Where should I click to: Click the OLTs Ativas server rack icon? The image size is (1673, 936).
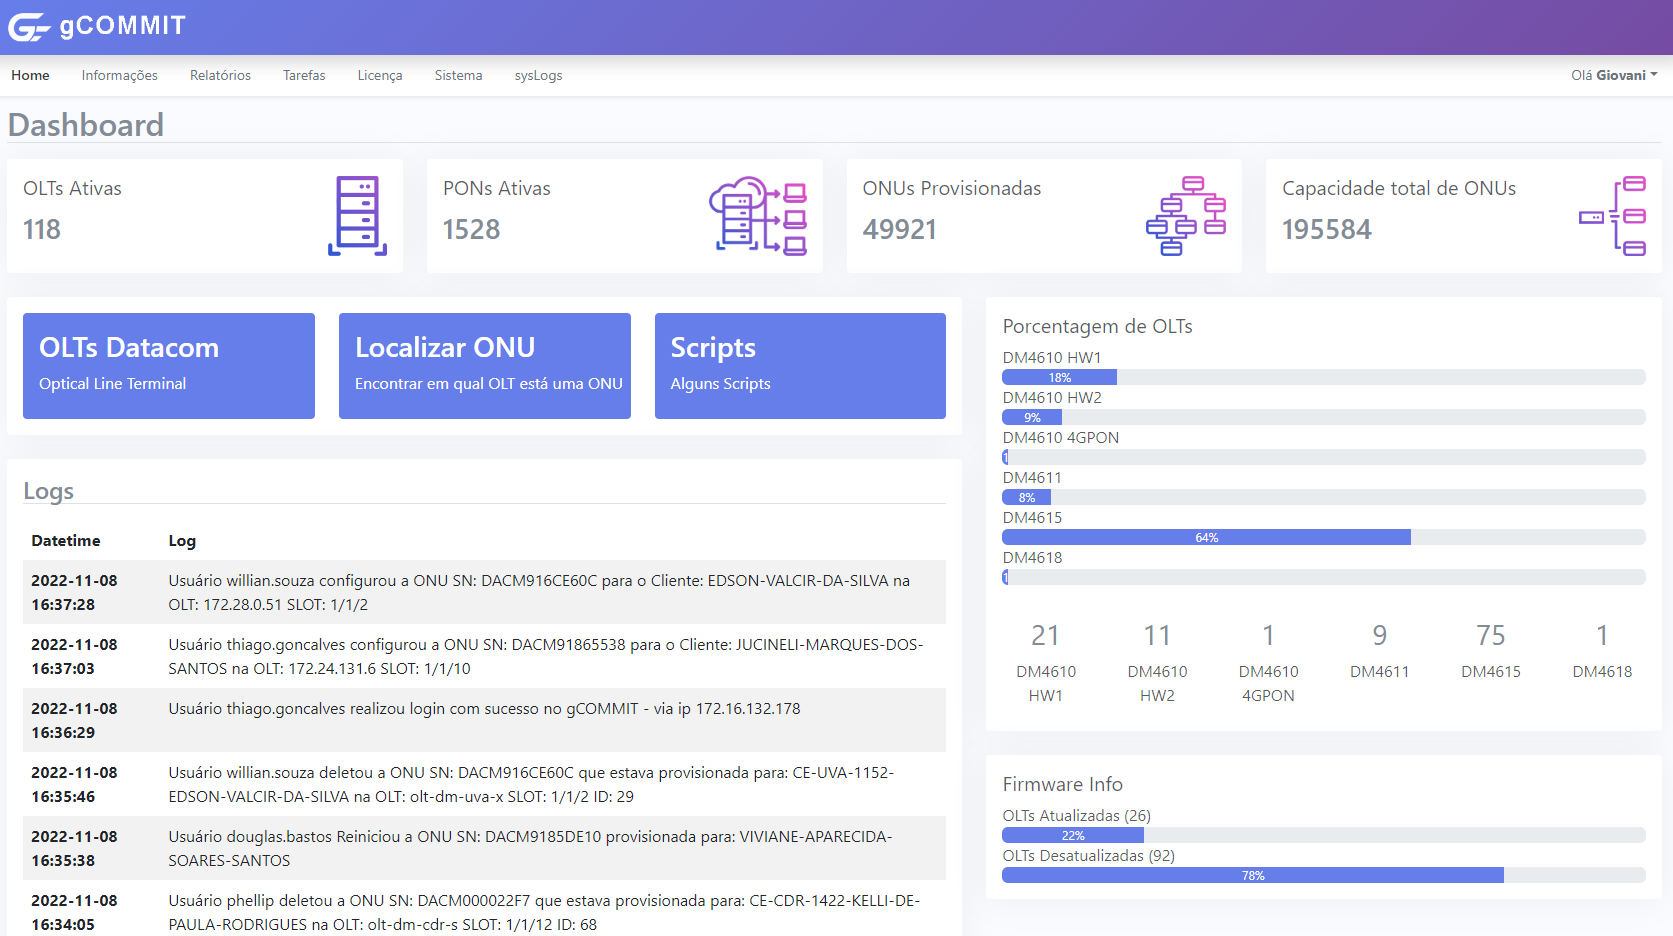coord(357,216)
